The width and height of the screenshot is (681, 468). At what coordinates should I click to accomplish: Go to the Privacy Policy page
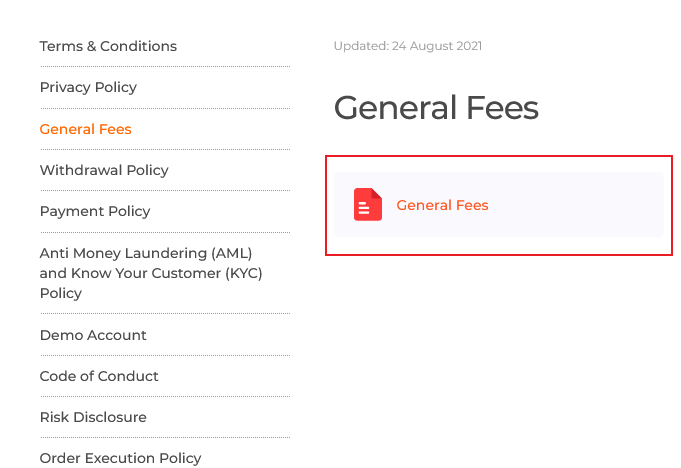click(88, 87)
